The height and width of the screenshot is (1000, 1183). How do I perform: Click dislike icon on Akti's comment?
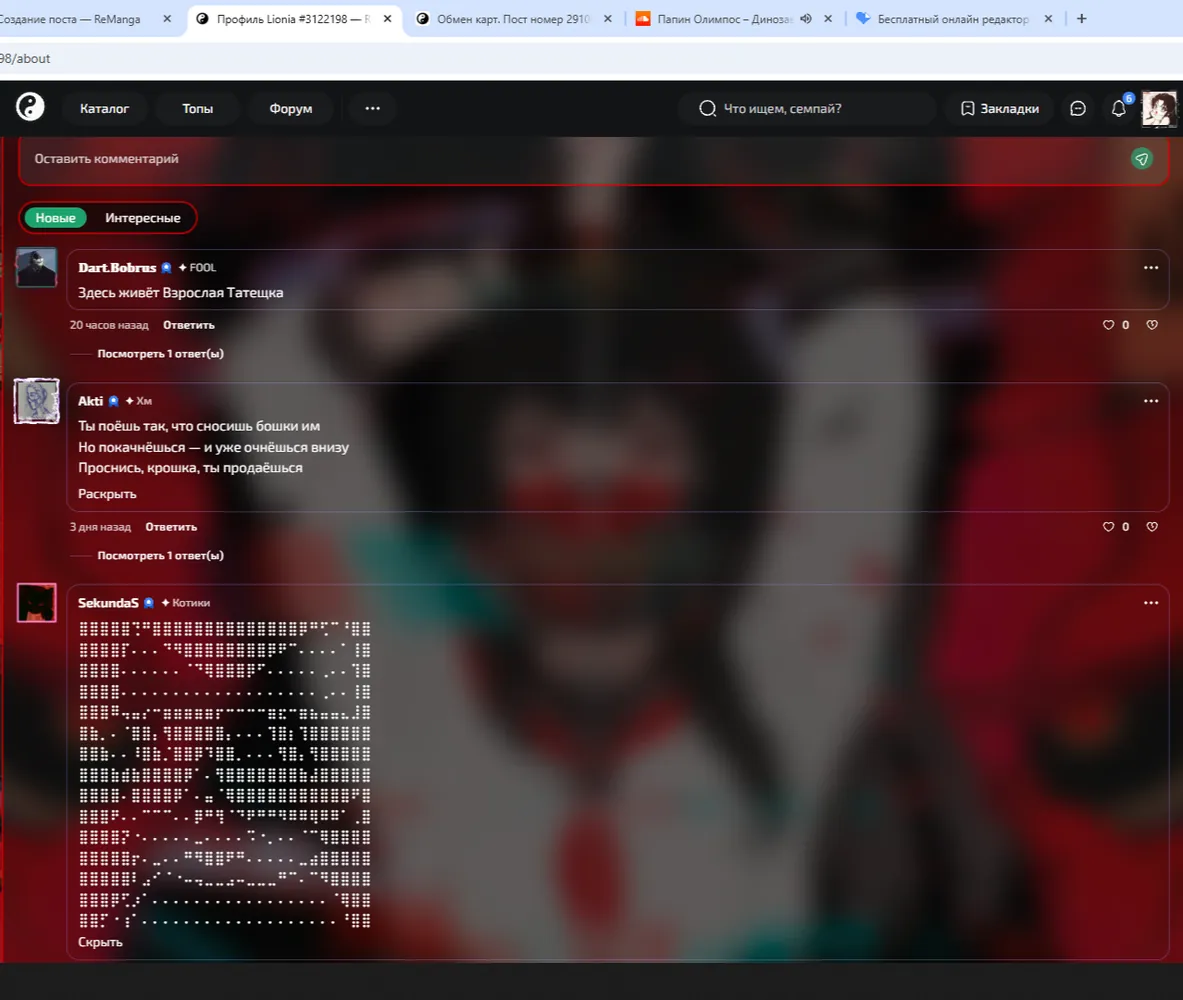click(x=1152, y=527)
